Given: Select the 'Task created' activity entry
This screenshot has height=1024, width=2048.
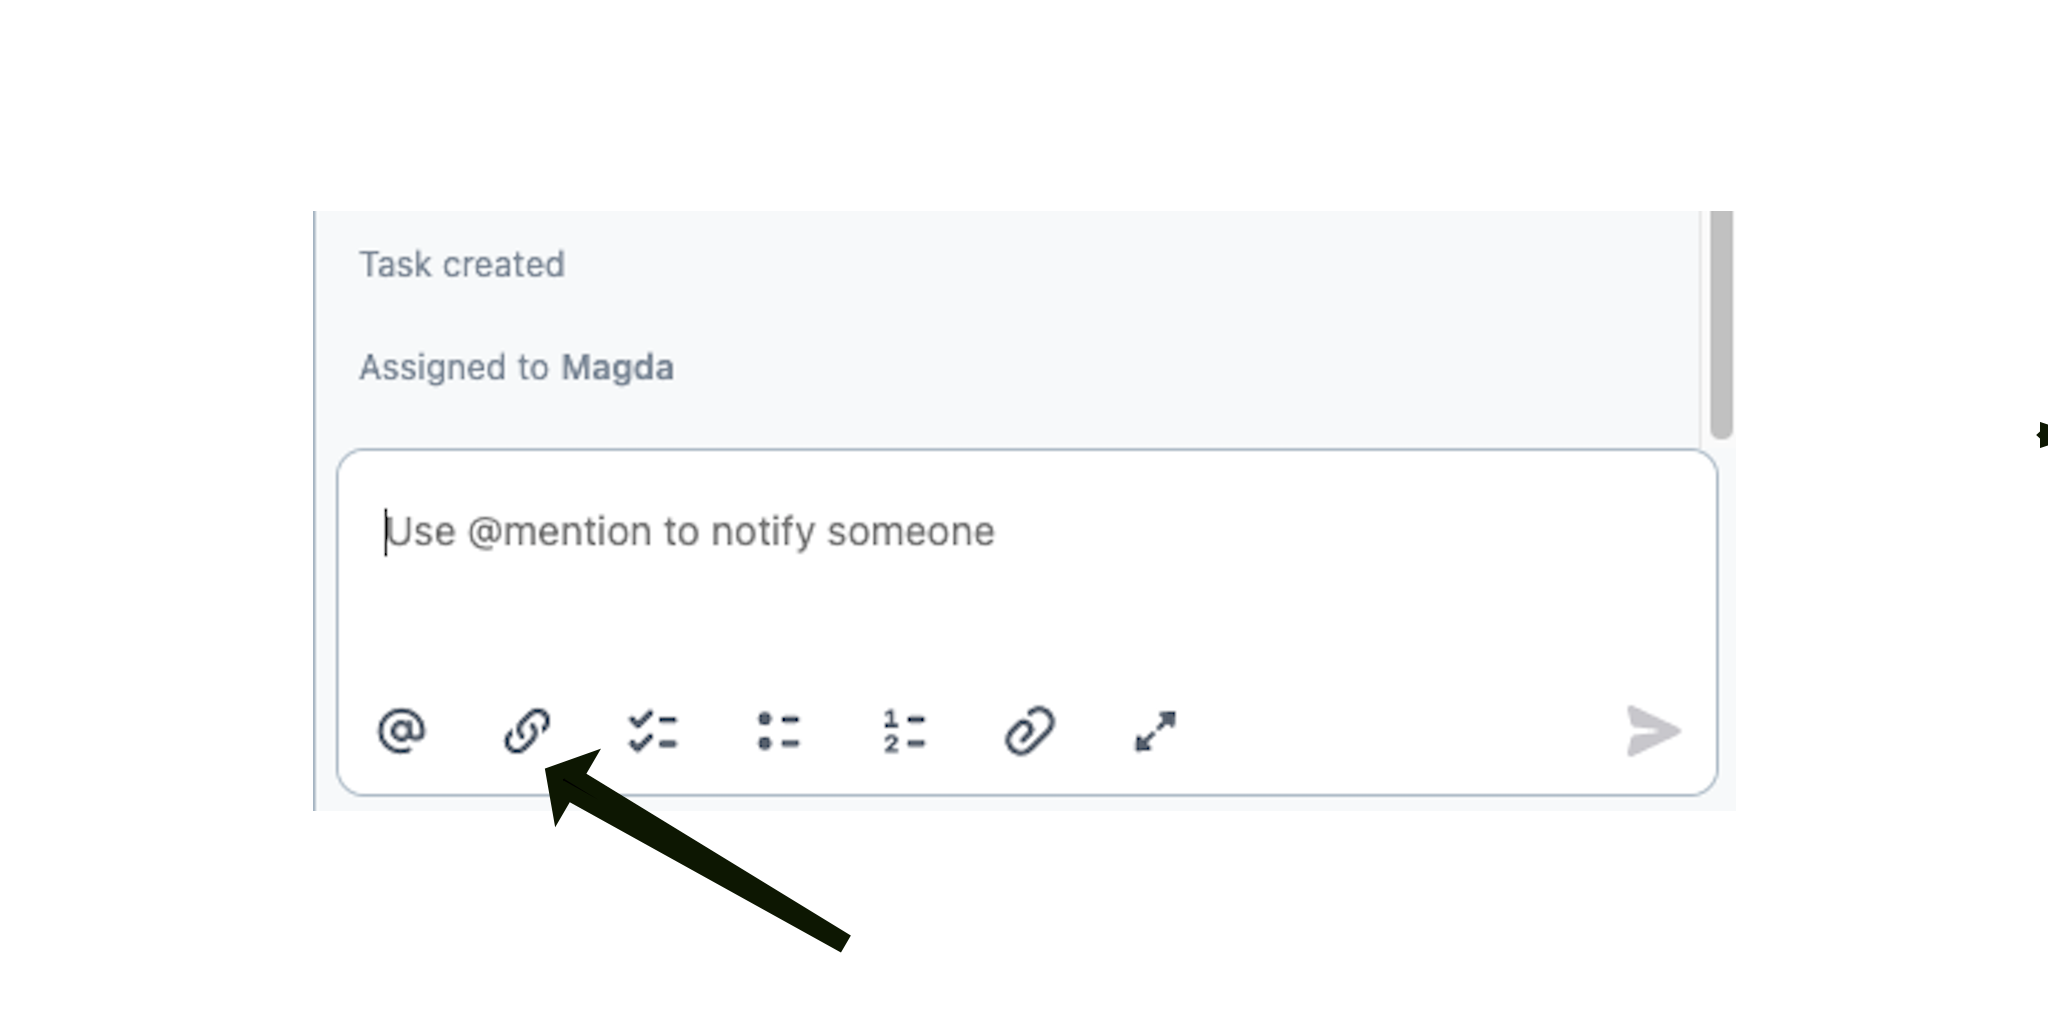Looking at the screenshot, I should (x=462, y=265).
